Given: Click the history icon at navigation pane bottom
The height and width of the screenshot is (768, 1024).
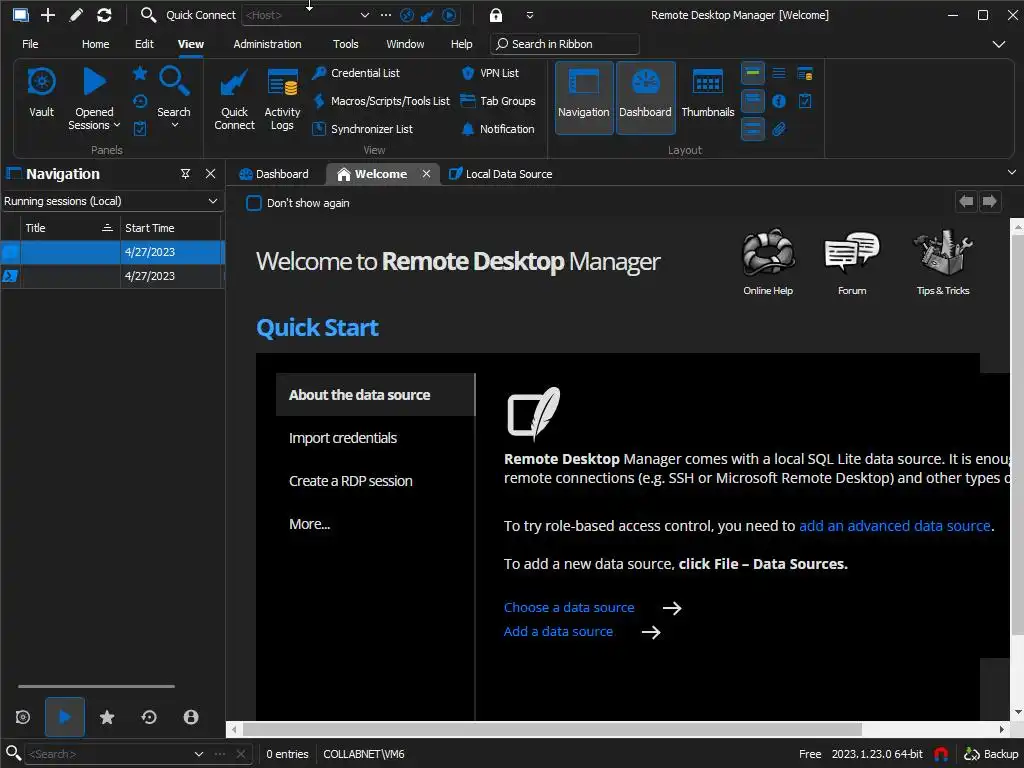Looking at the screenshot, I should pos(149,717).
